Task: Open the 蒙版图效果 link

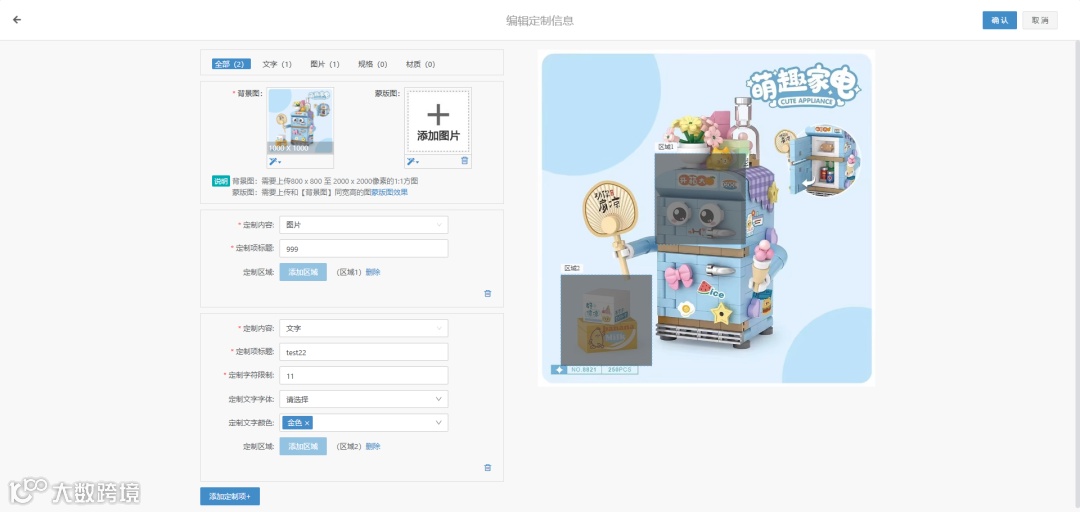Action: (x=390, y=192)
